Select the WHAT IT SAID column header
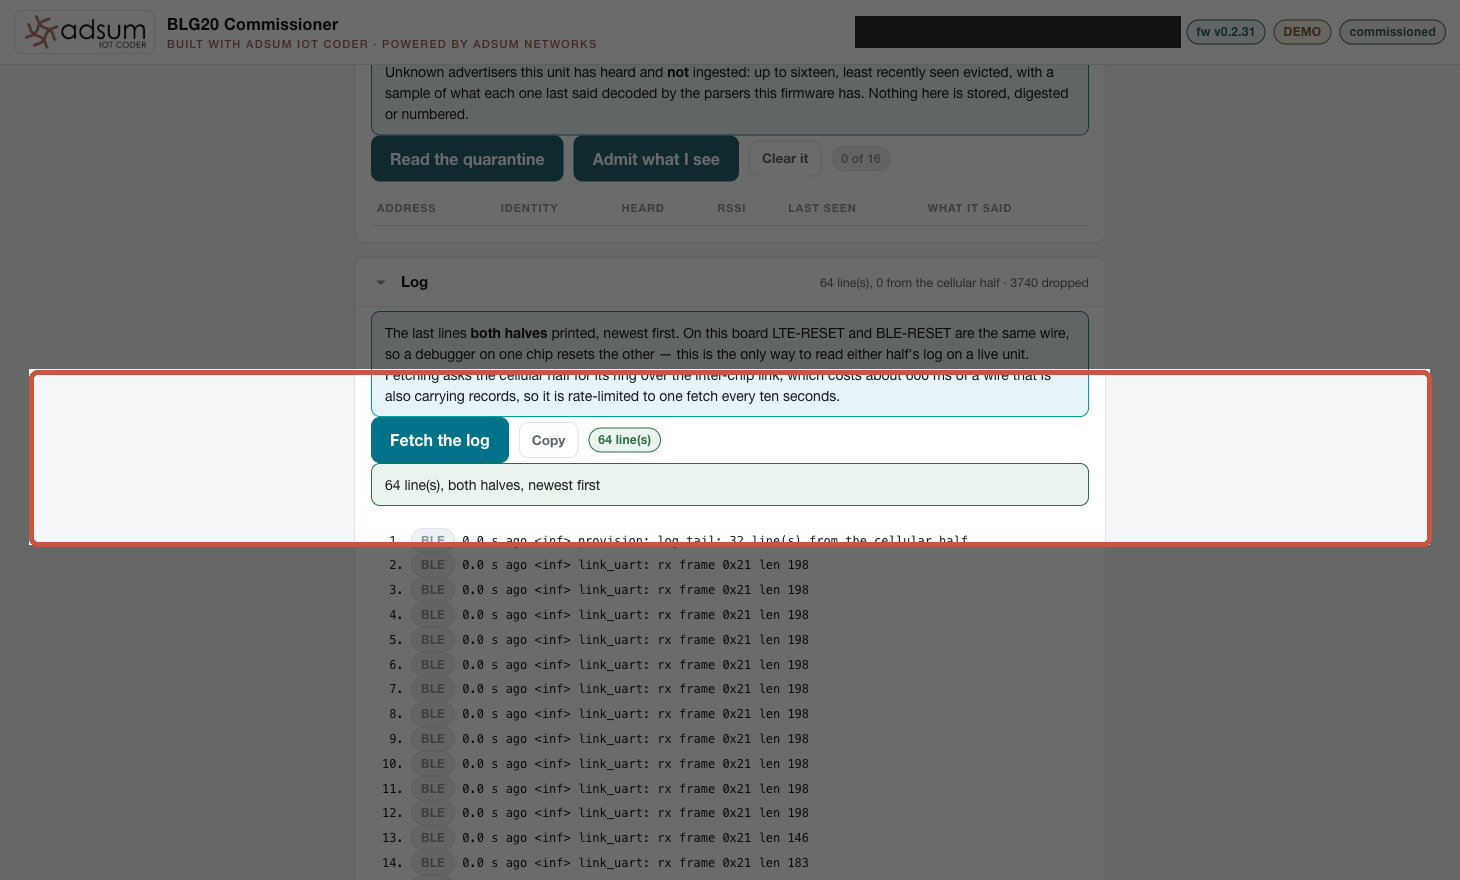Viewport: 1460px width, 880px height. pos(969,208)
